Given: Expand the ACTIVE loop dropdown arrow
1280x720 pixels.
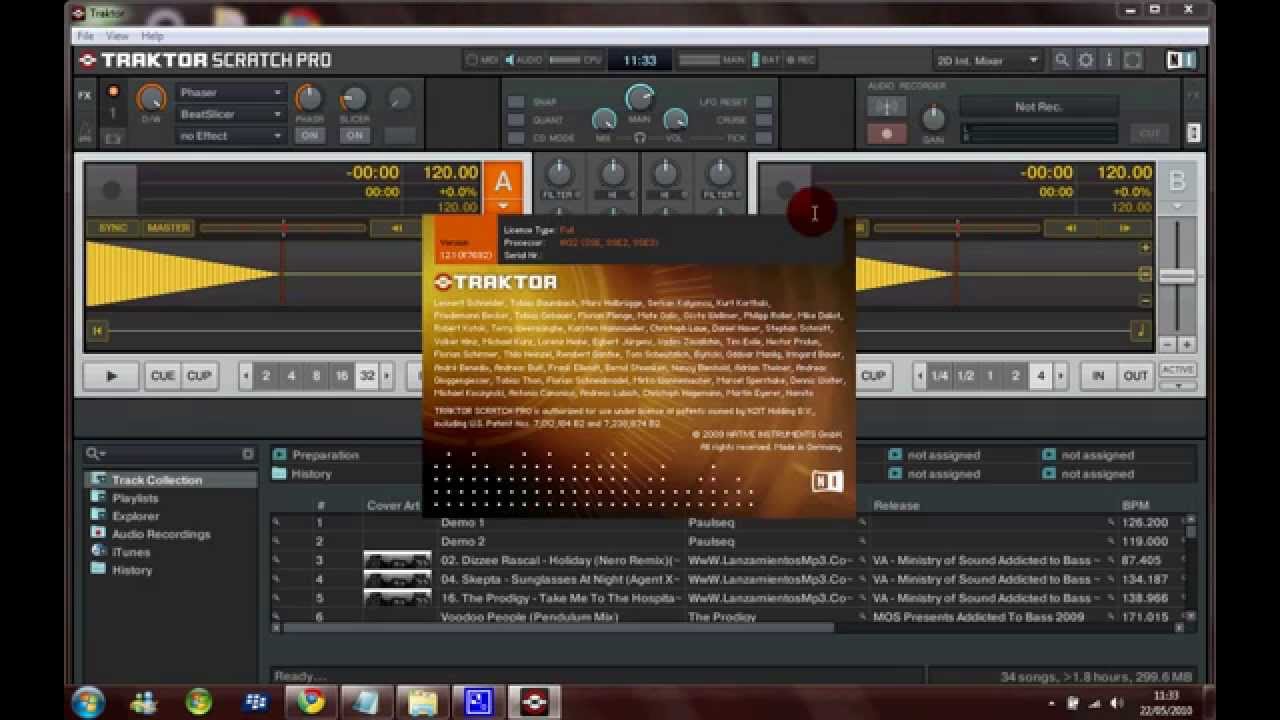Looking at the screenshot, I should pyautogui.click(x=1178, y=386).
